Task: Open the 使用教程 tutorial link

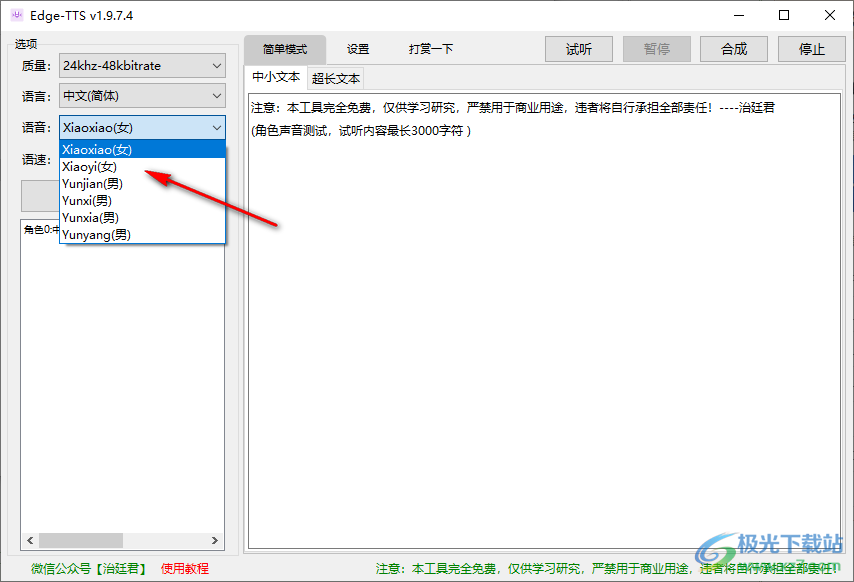Action: tap(185, 569)
